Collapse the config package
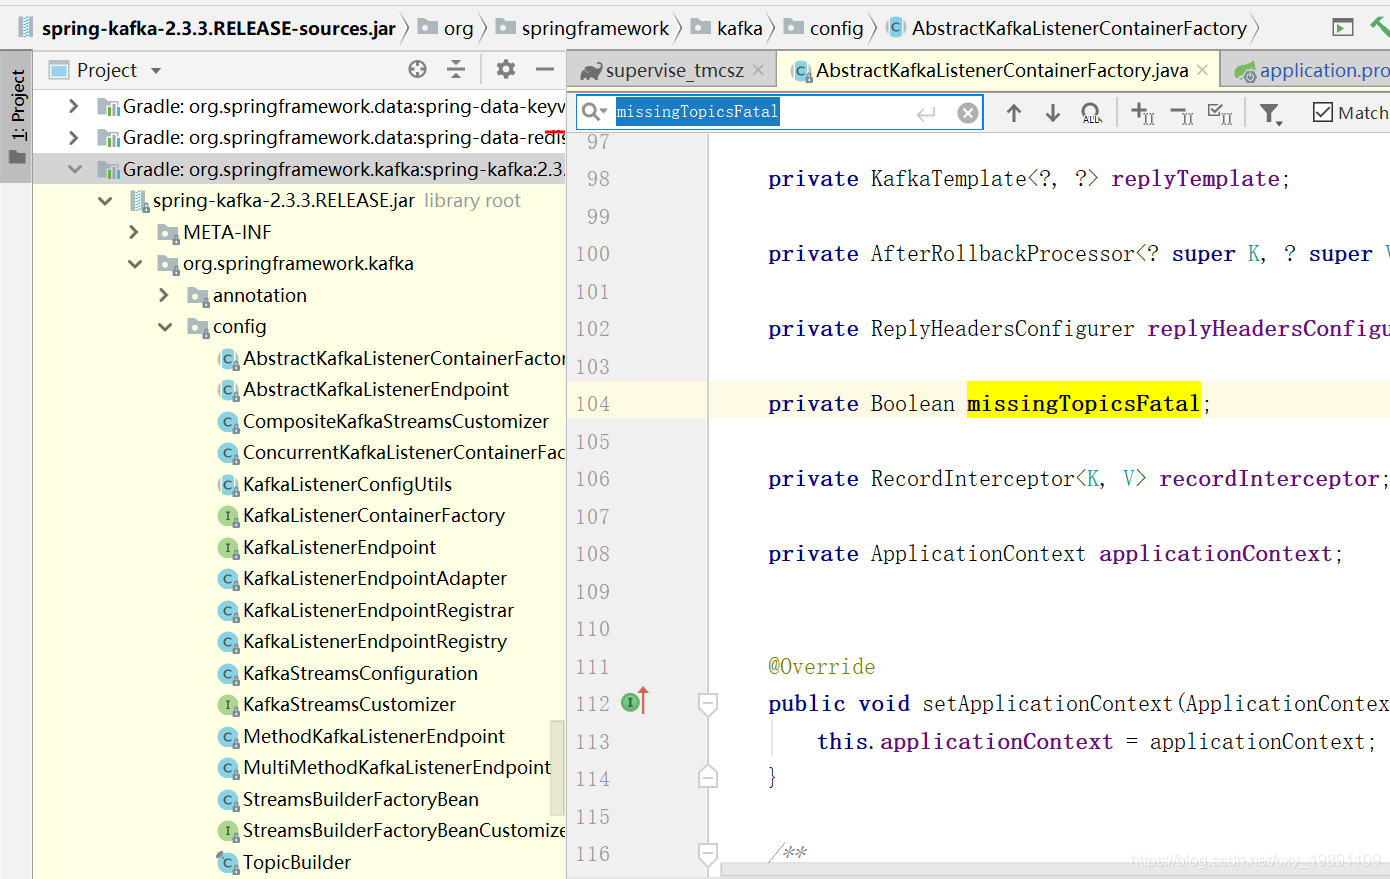The height and width of the screenshot is (879, 1390). point(165,326)
